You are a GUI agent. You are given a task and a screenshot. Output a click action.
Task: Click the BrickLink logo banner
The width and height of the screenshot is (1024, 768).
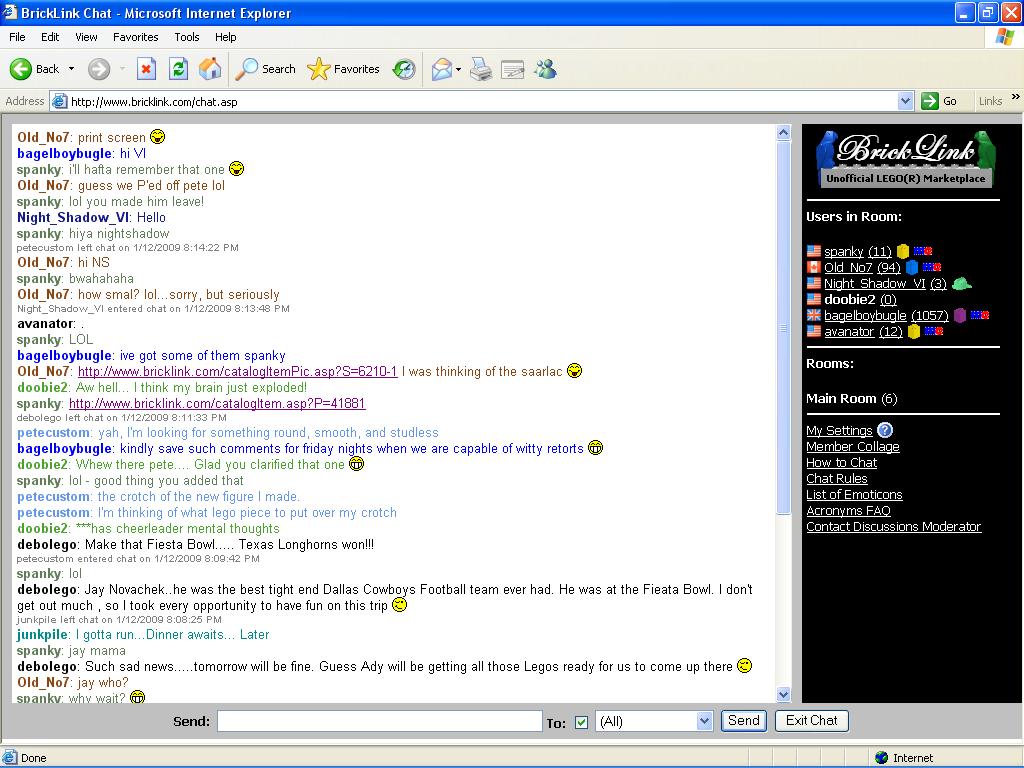[906, 159]
